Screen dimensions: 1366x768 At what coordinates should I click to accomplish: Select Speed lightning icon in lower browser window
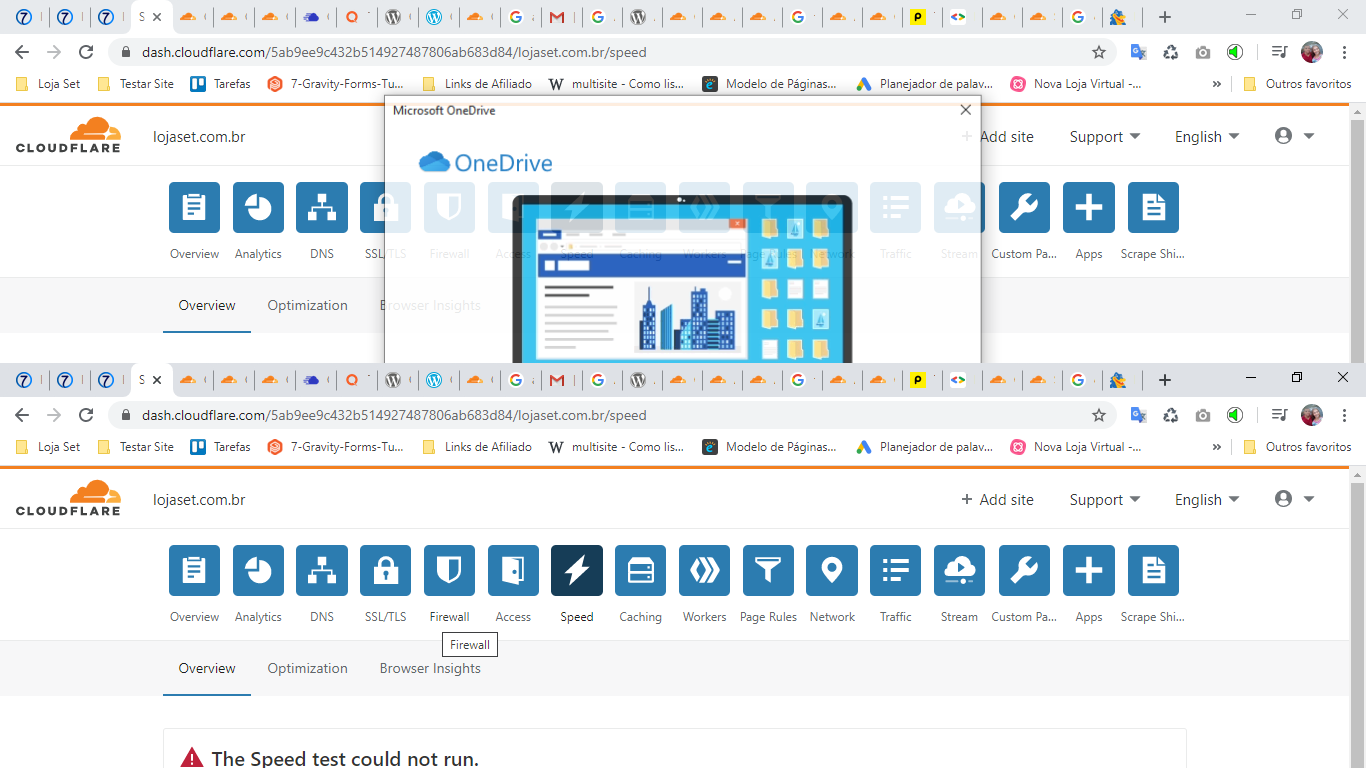[x=577, y=571]
